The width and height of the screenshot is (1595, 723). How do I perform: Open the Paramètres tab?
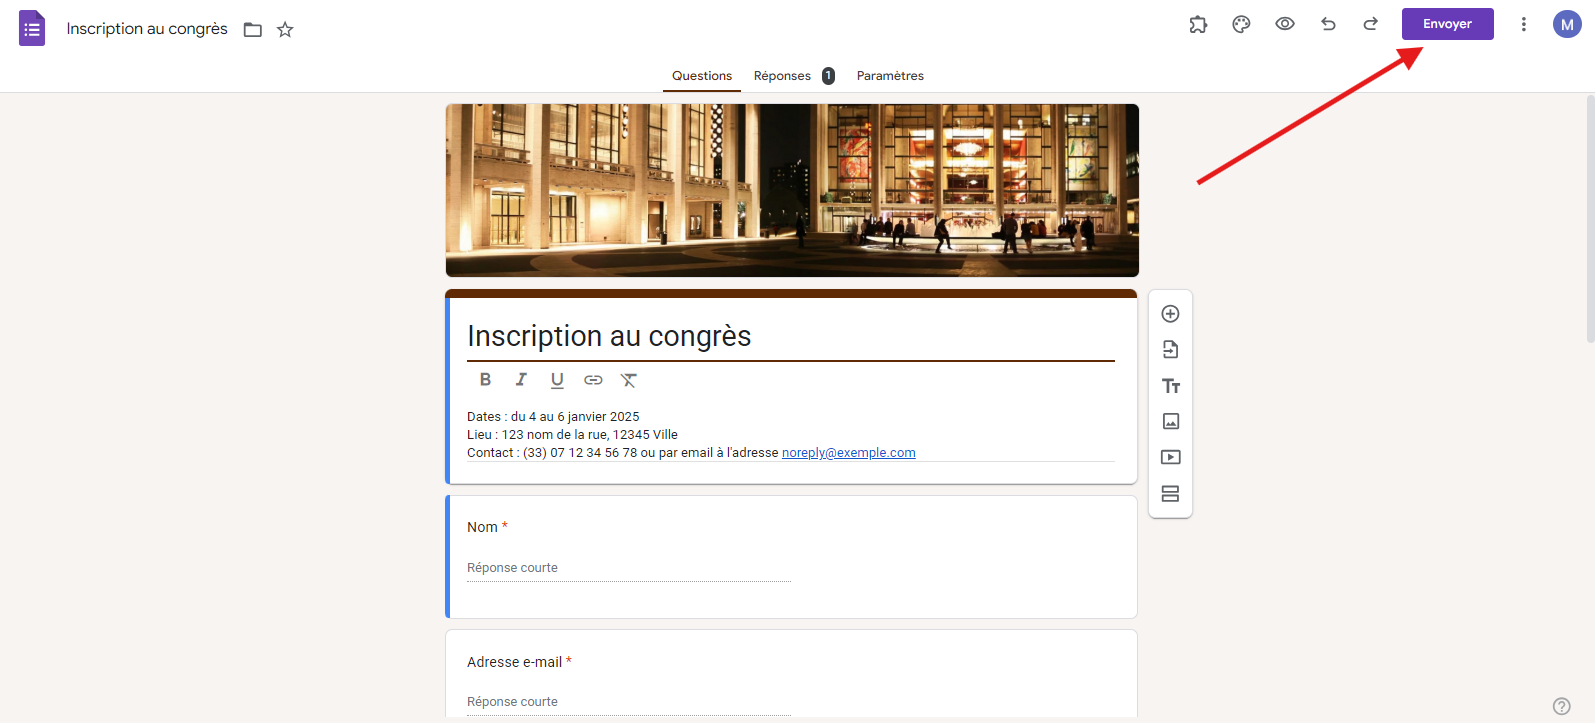[x=890, y=76]
